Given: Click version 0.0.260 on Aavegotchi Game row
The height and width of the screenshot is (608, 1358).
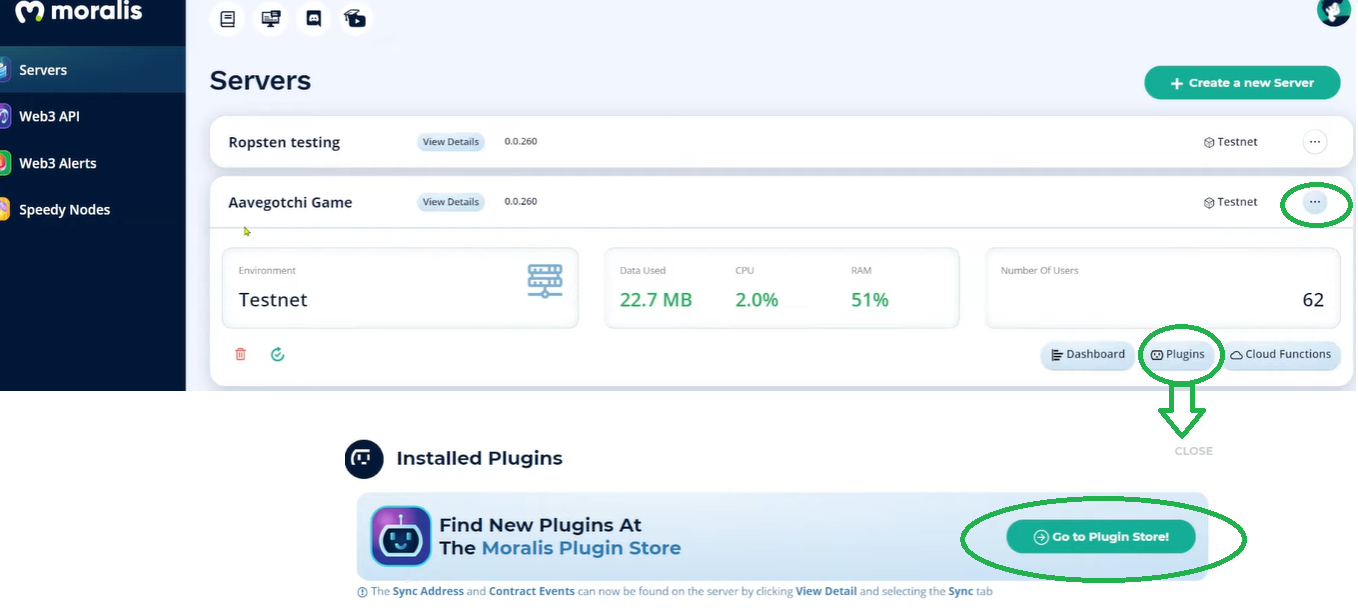Looking at the screenshot, I should 521,202.
